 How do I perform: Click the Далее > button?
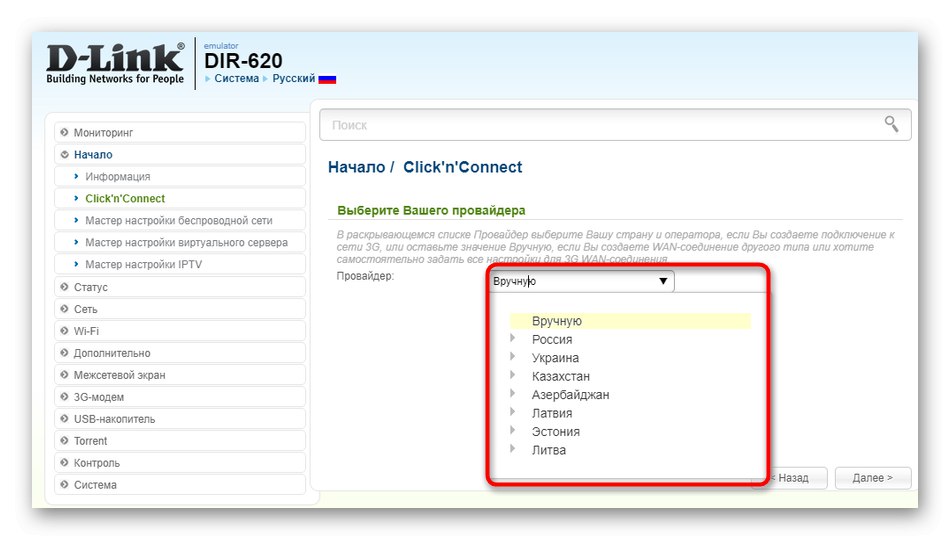872,478
